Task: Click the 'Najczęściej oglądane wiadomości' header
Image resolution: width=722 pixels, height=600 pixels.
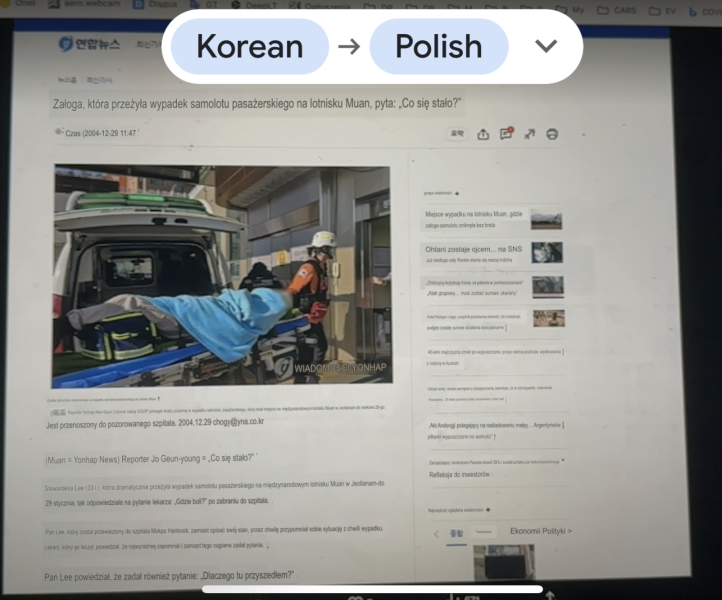Action: coord(459,510)
